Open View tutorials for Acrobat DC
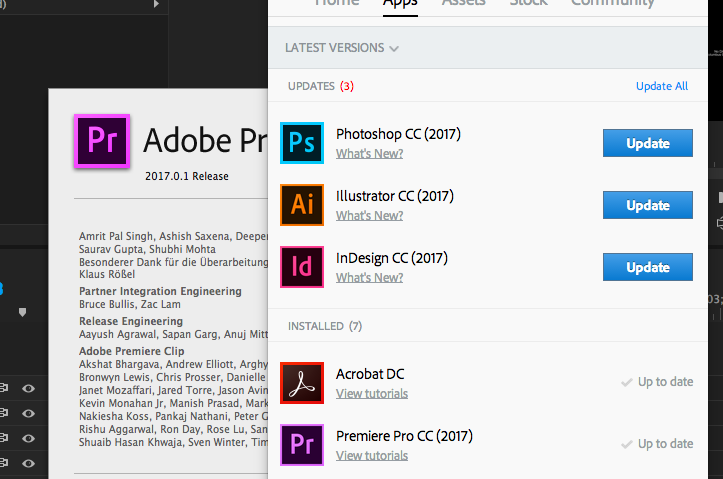Screen dimensions: 723x479 tap(372, 393)
